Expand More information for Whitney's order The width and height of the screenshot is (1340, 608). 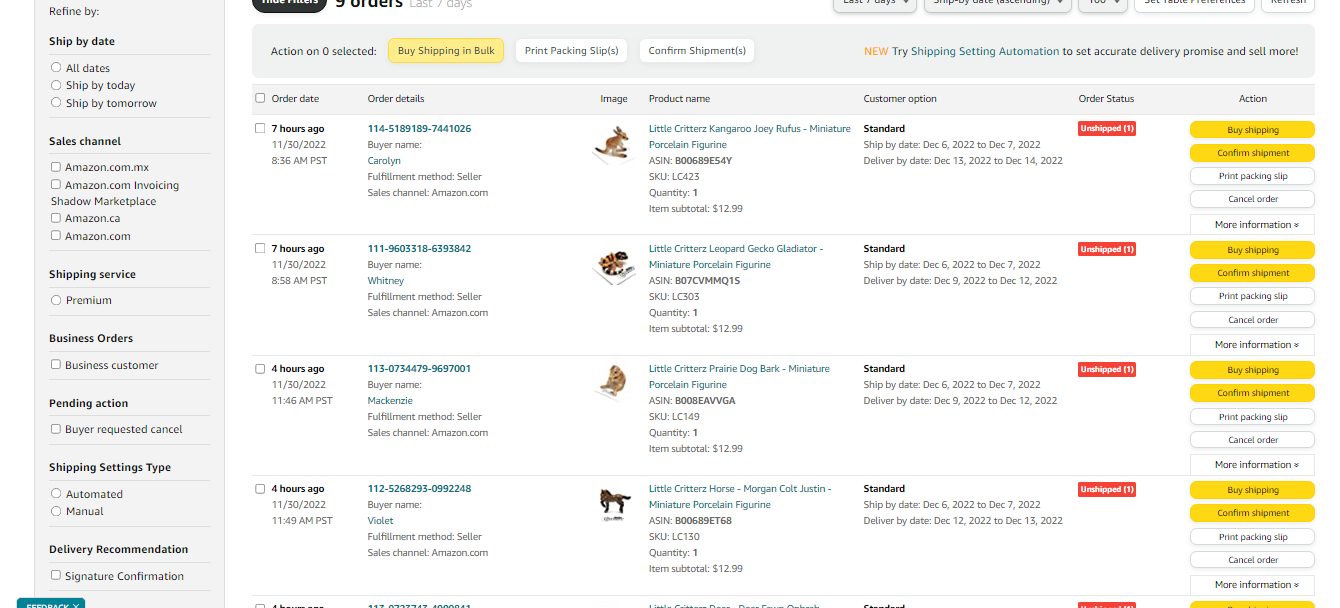click(1252, 345)
